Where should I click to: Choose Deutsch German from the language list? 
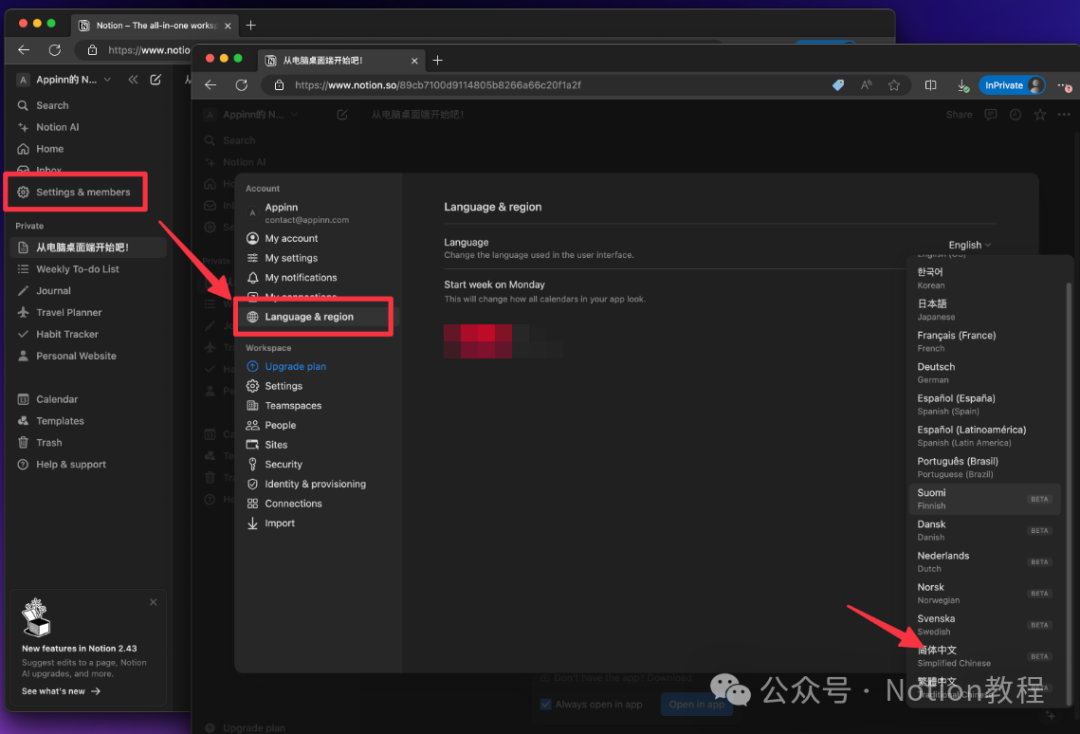(x=984, y=373)
